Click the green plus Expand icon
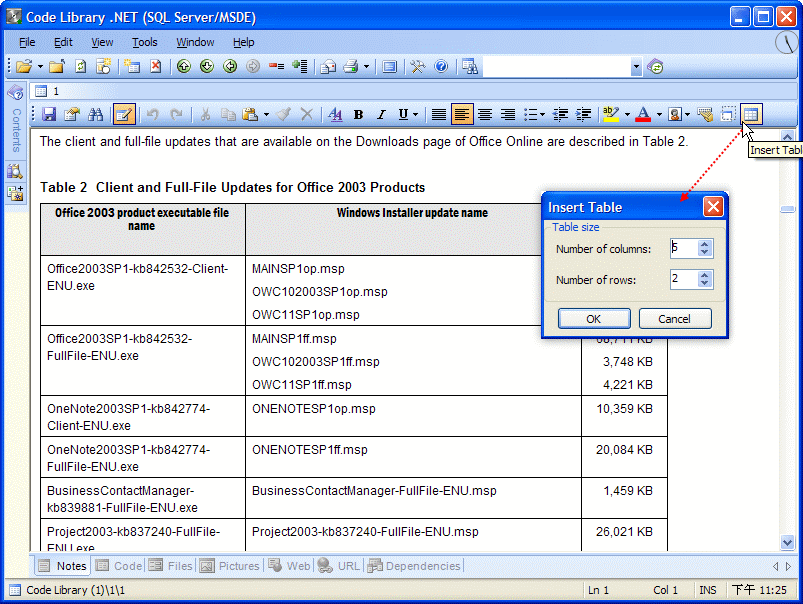The height and width of the screenshot is (604, 803). 300,67
